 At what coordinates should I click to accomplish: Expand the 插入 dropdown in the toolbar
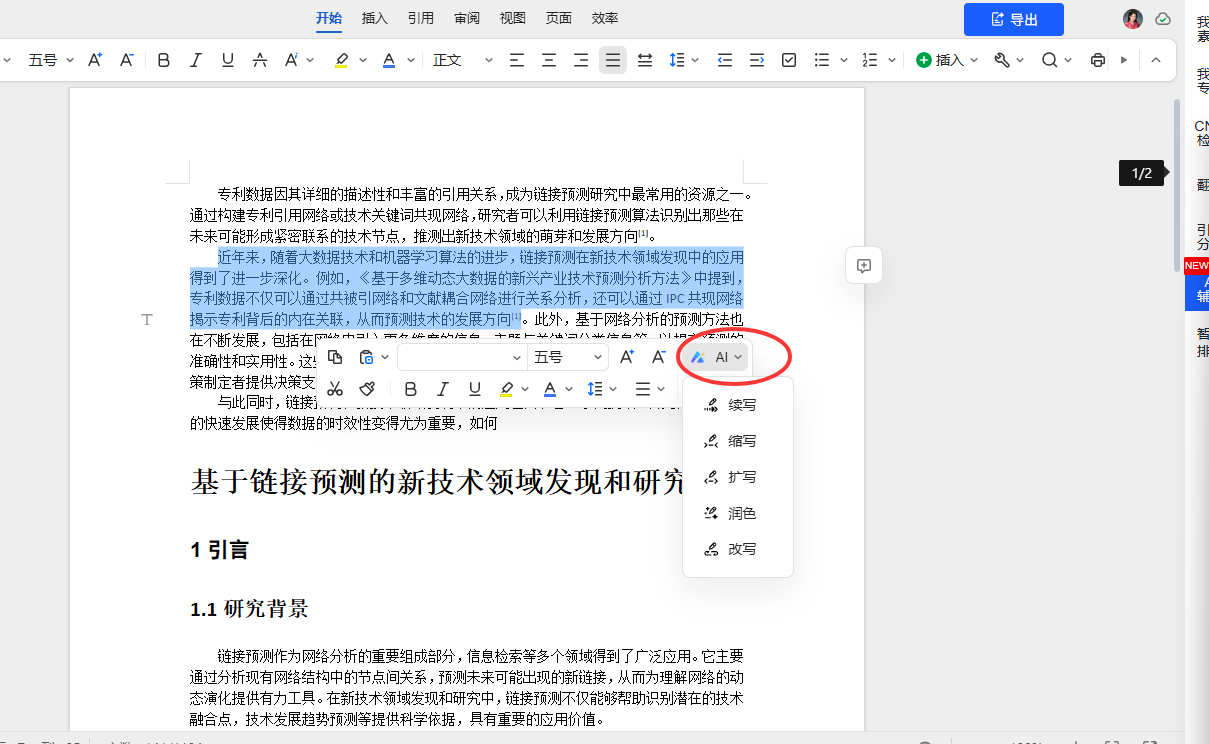(941, 60)
